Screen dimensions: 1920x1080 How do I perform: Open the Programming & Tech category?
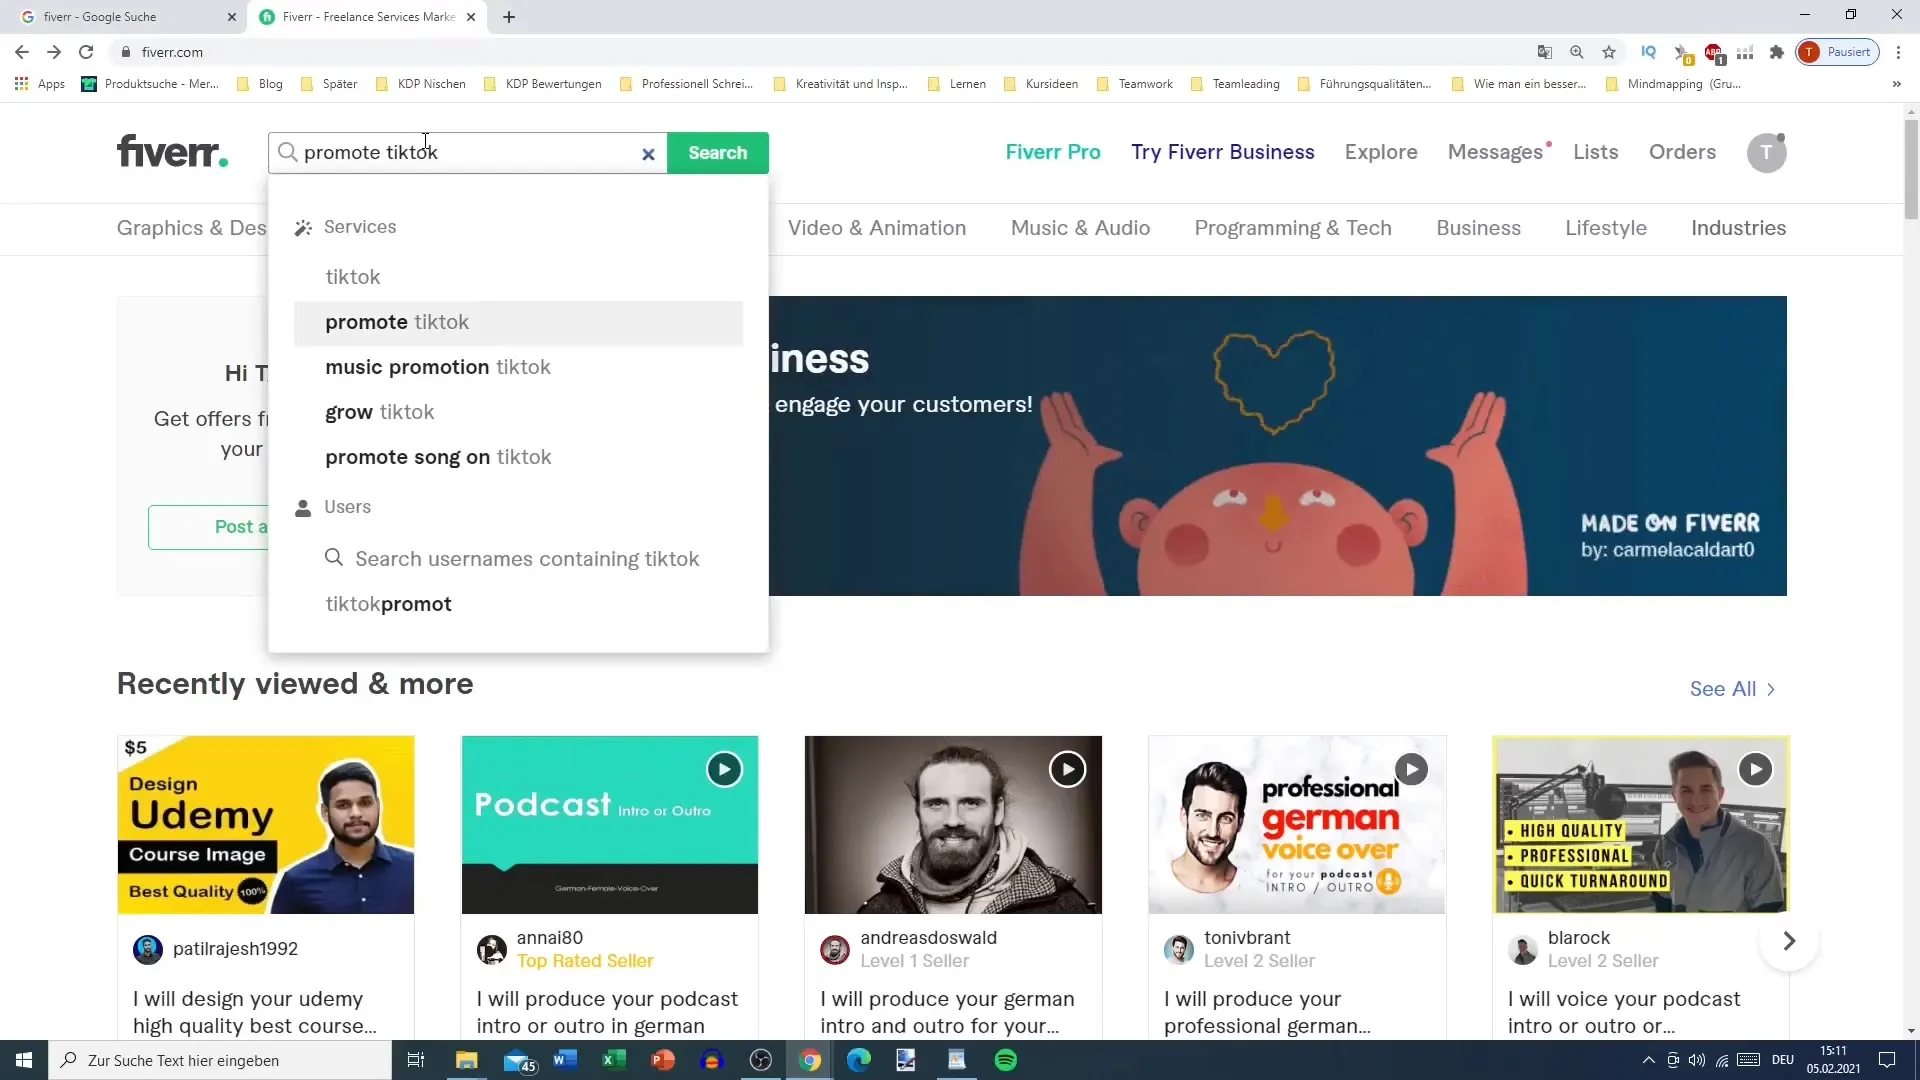click(1293, 228)
